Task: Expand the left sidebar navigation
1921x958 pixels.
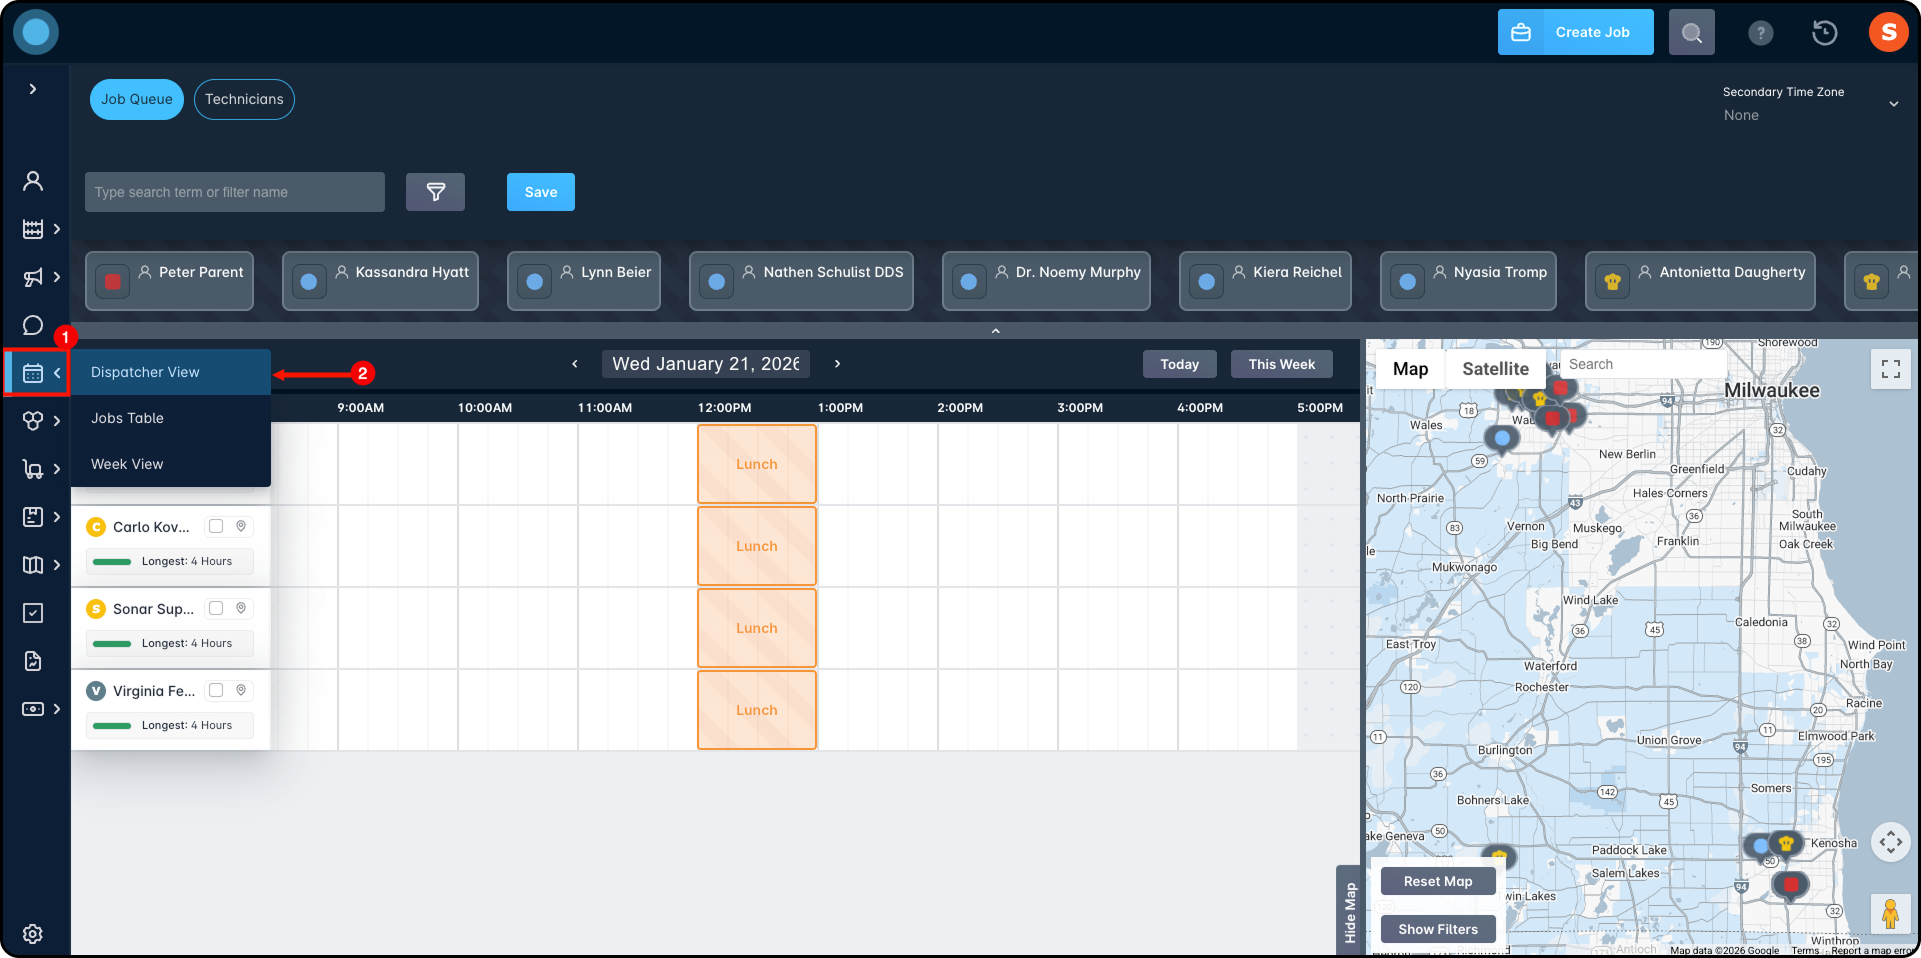Action: (33, 89)
